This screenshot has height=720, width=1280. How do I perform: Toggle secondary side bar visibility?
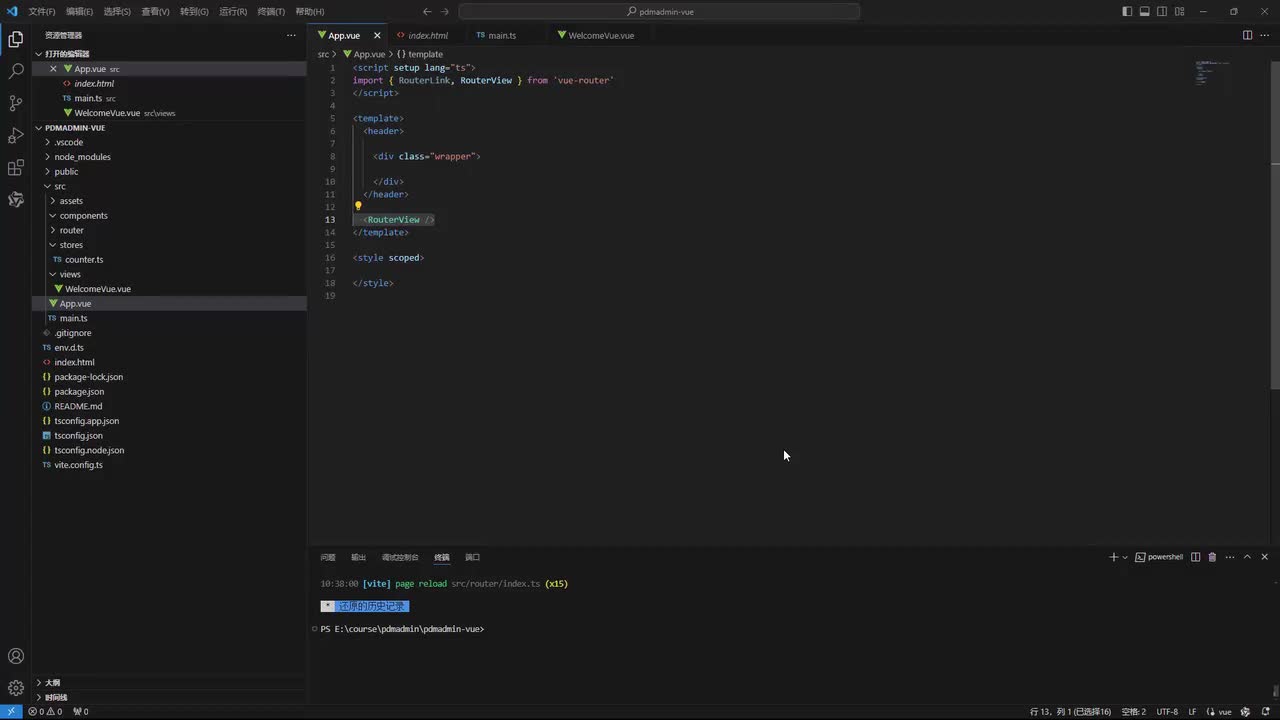point(1162,11)
